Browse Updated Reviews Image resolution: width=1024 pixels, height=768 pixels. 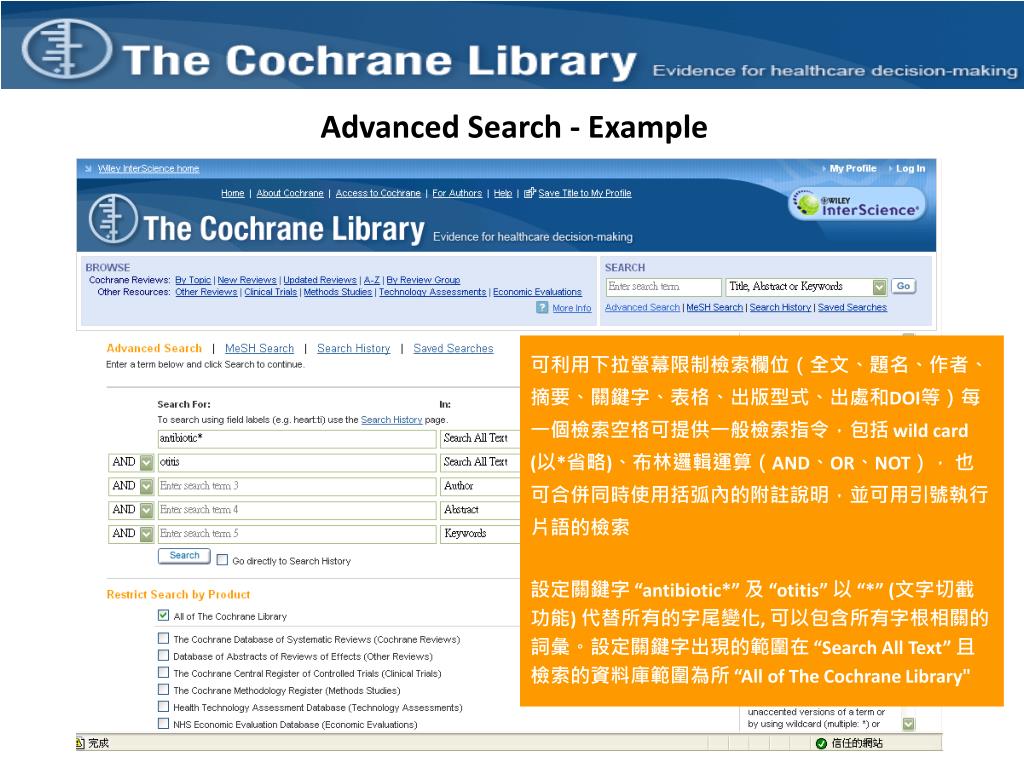click(320, 280)
